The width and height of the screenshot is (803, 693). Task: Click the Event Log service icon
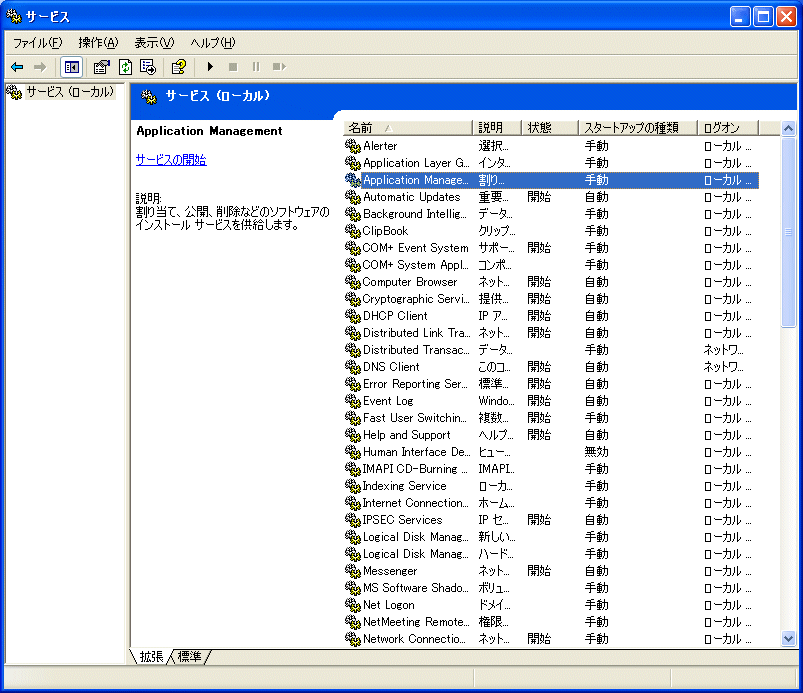tap(353, 401)
